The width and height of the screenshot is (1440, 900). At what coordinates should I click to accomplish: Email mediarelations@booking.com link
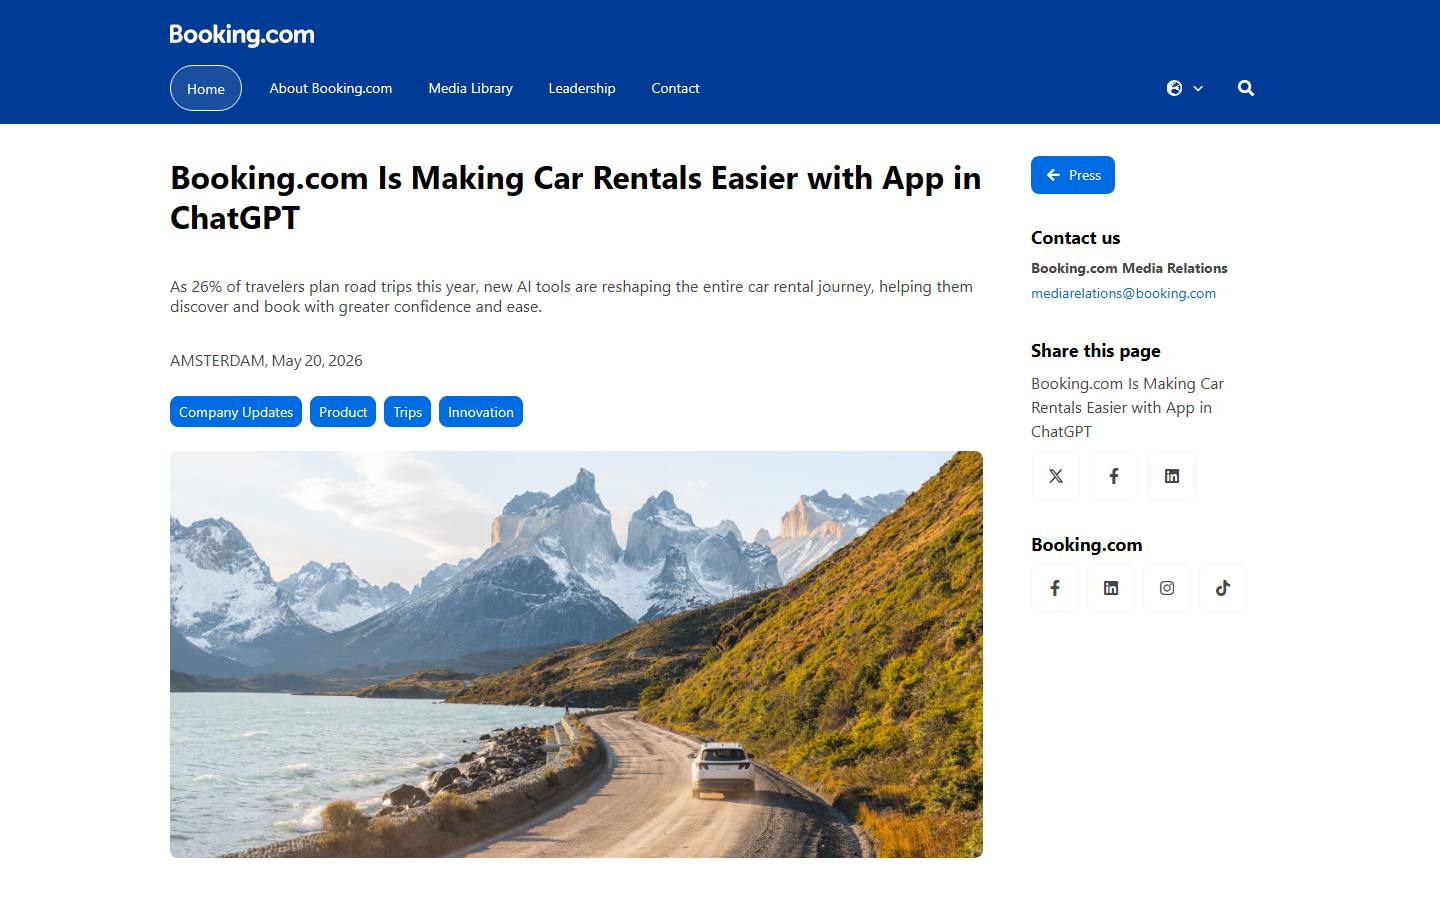(x=1124, y=293)
